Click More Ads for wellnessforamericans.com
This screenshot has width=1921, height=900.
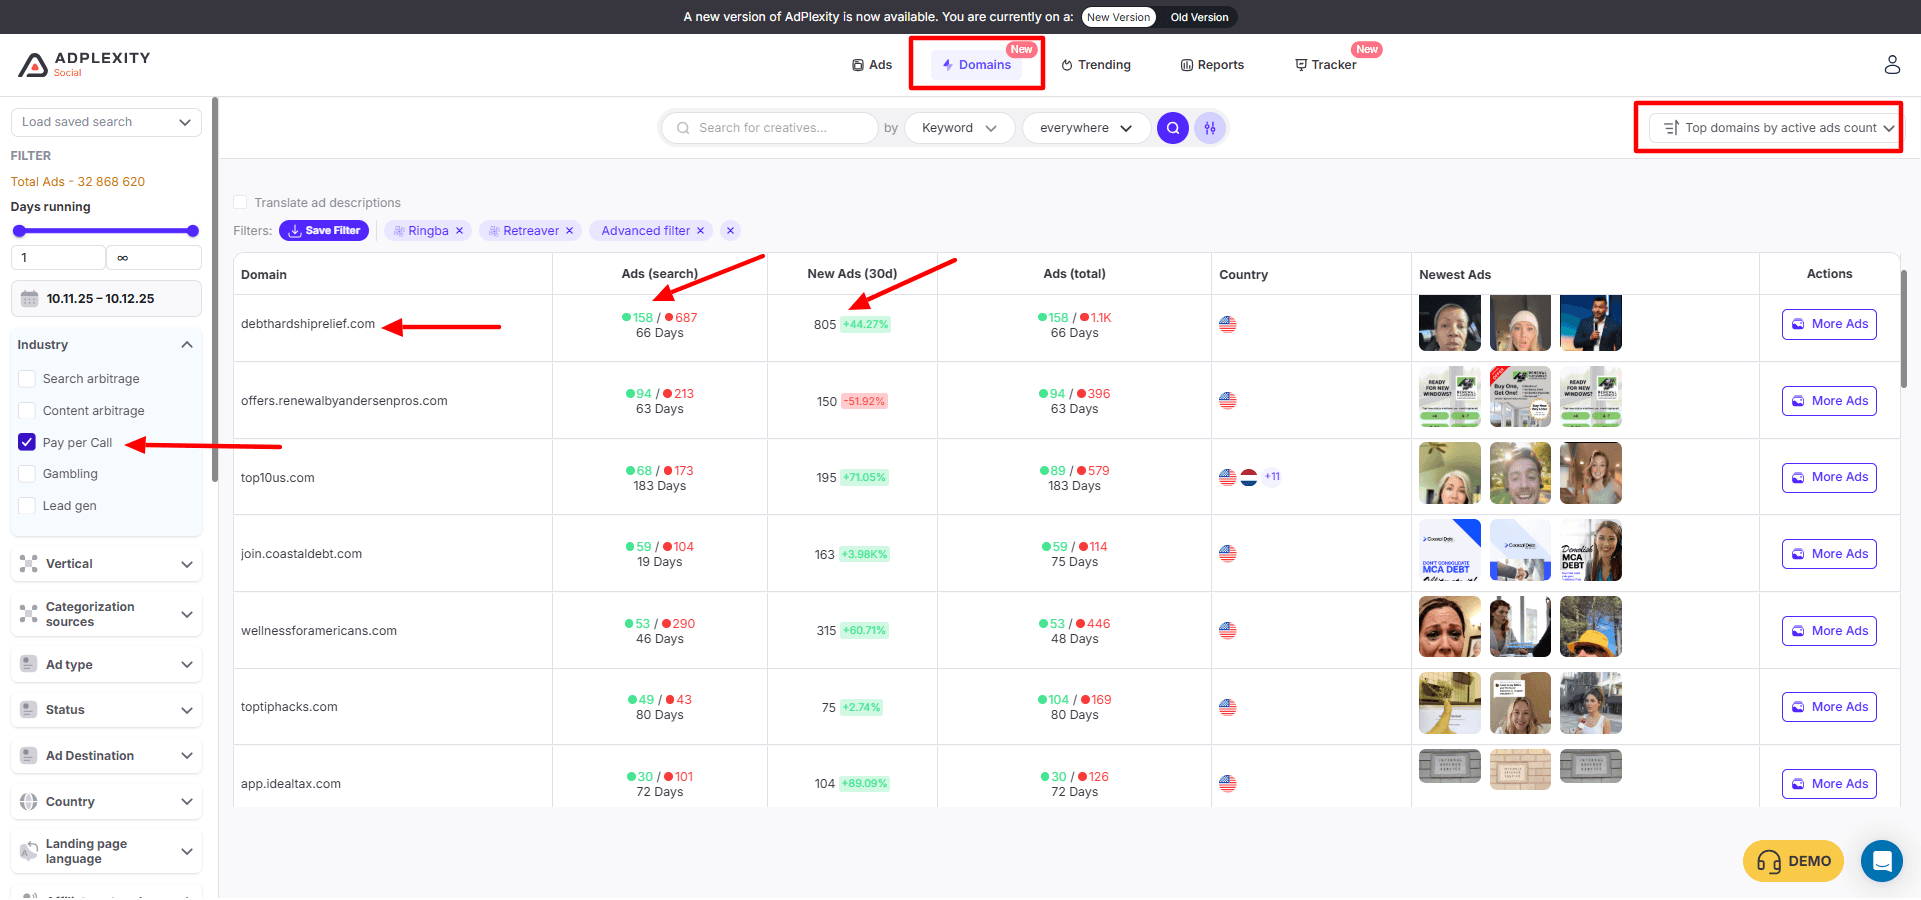[x=1829, y=631]
